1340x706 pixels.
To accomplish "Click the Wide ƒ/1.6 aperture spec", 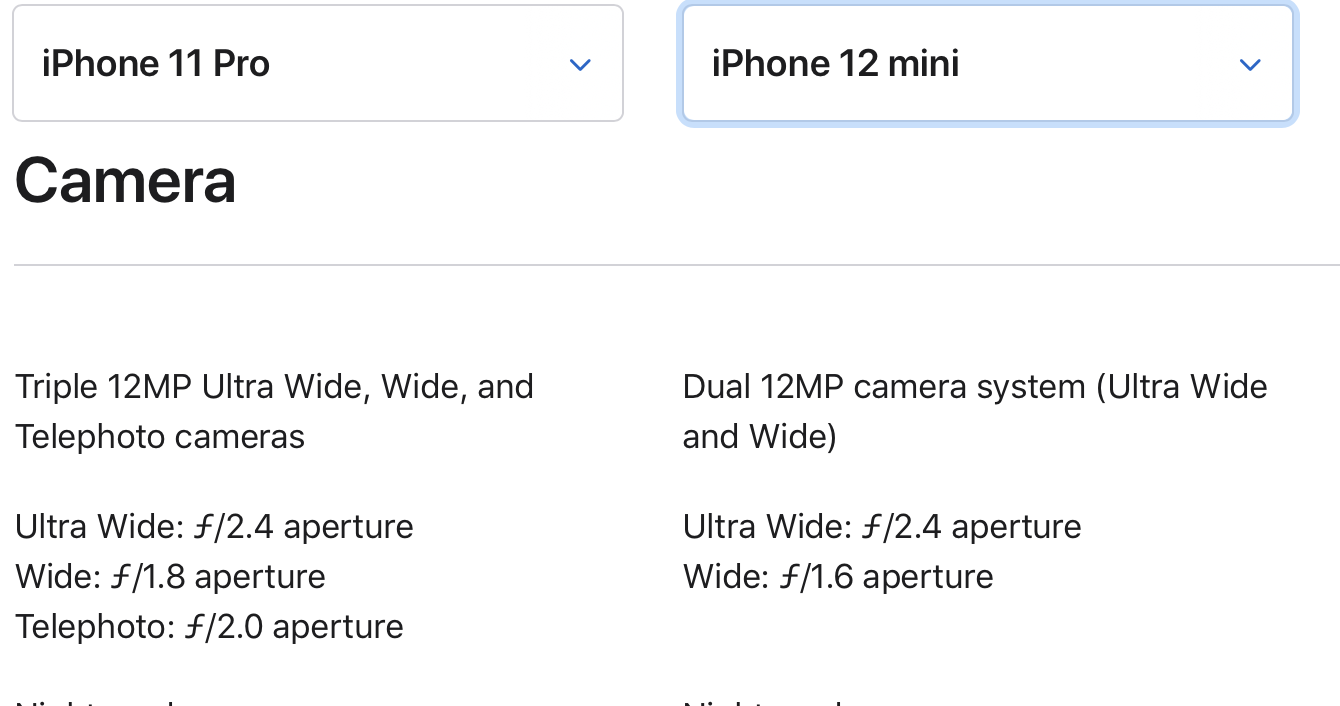I will pyautogui.click(x=838, y=577).
